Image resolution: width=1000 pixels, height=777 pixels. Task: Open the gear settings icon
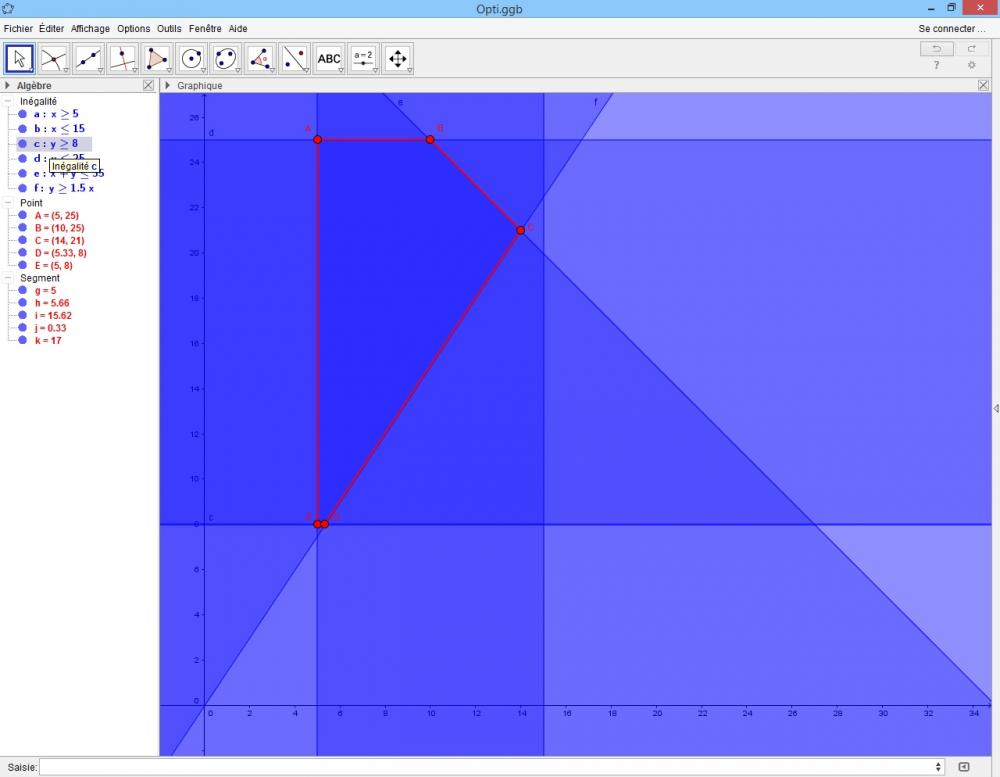point(971,65)
